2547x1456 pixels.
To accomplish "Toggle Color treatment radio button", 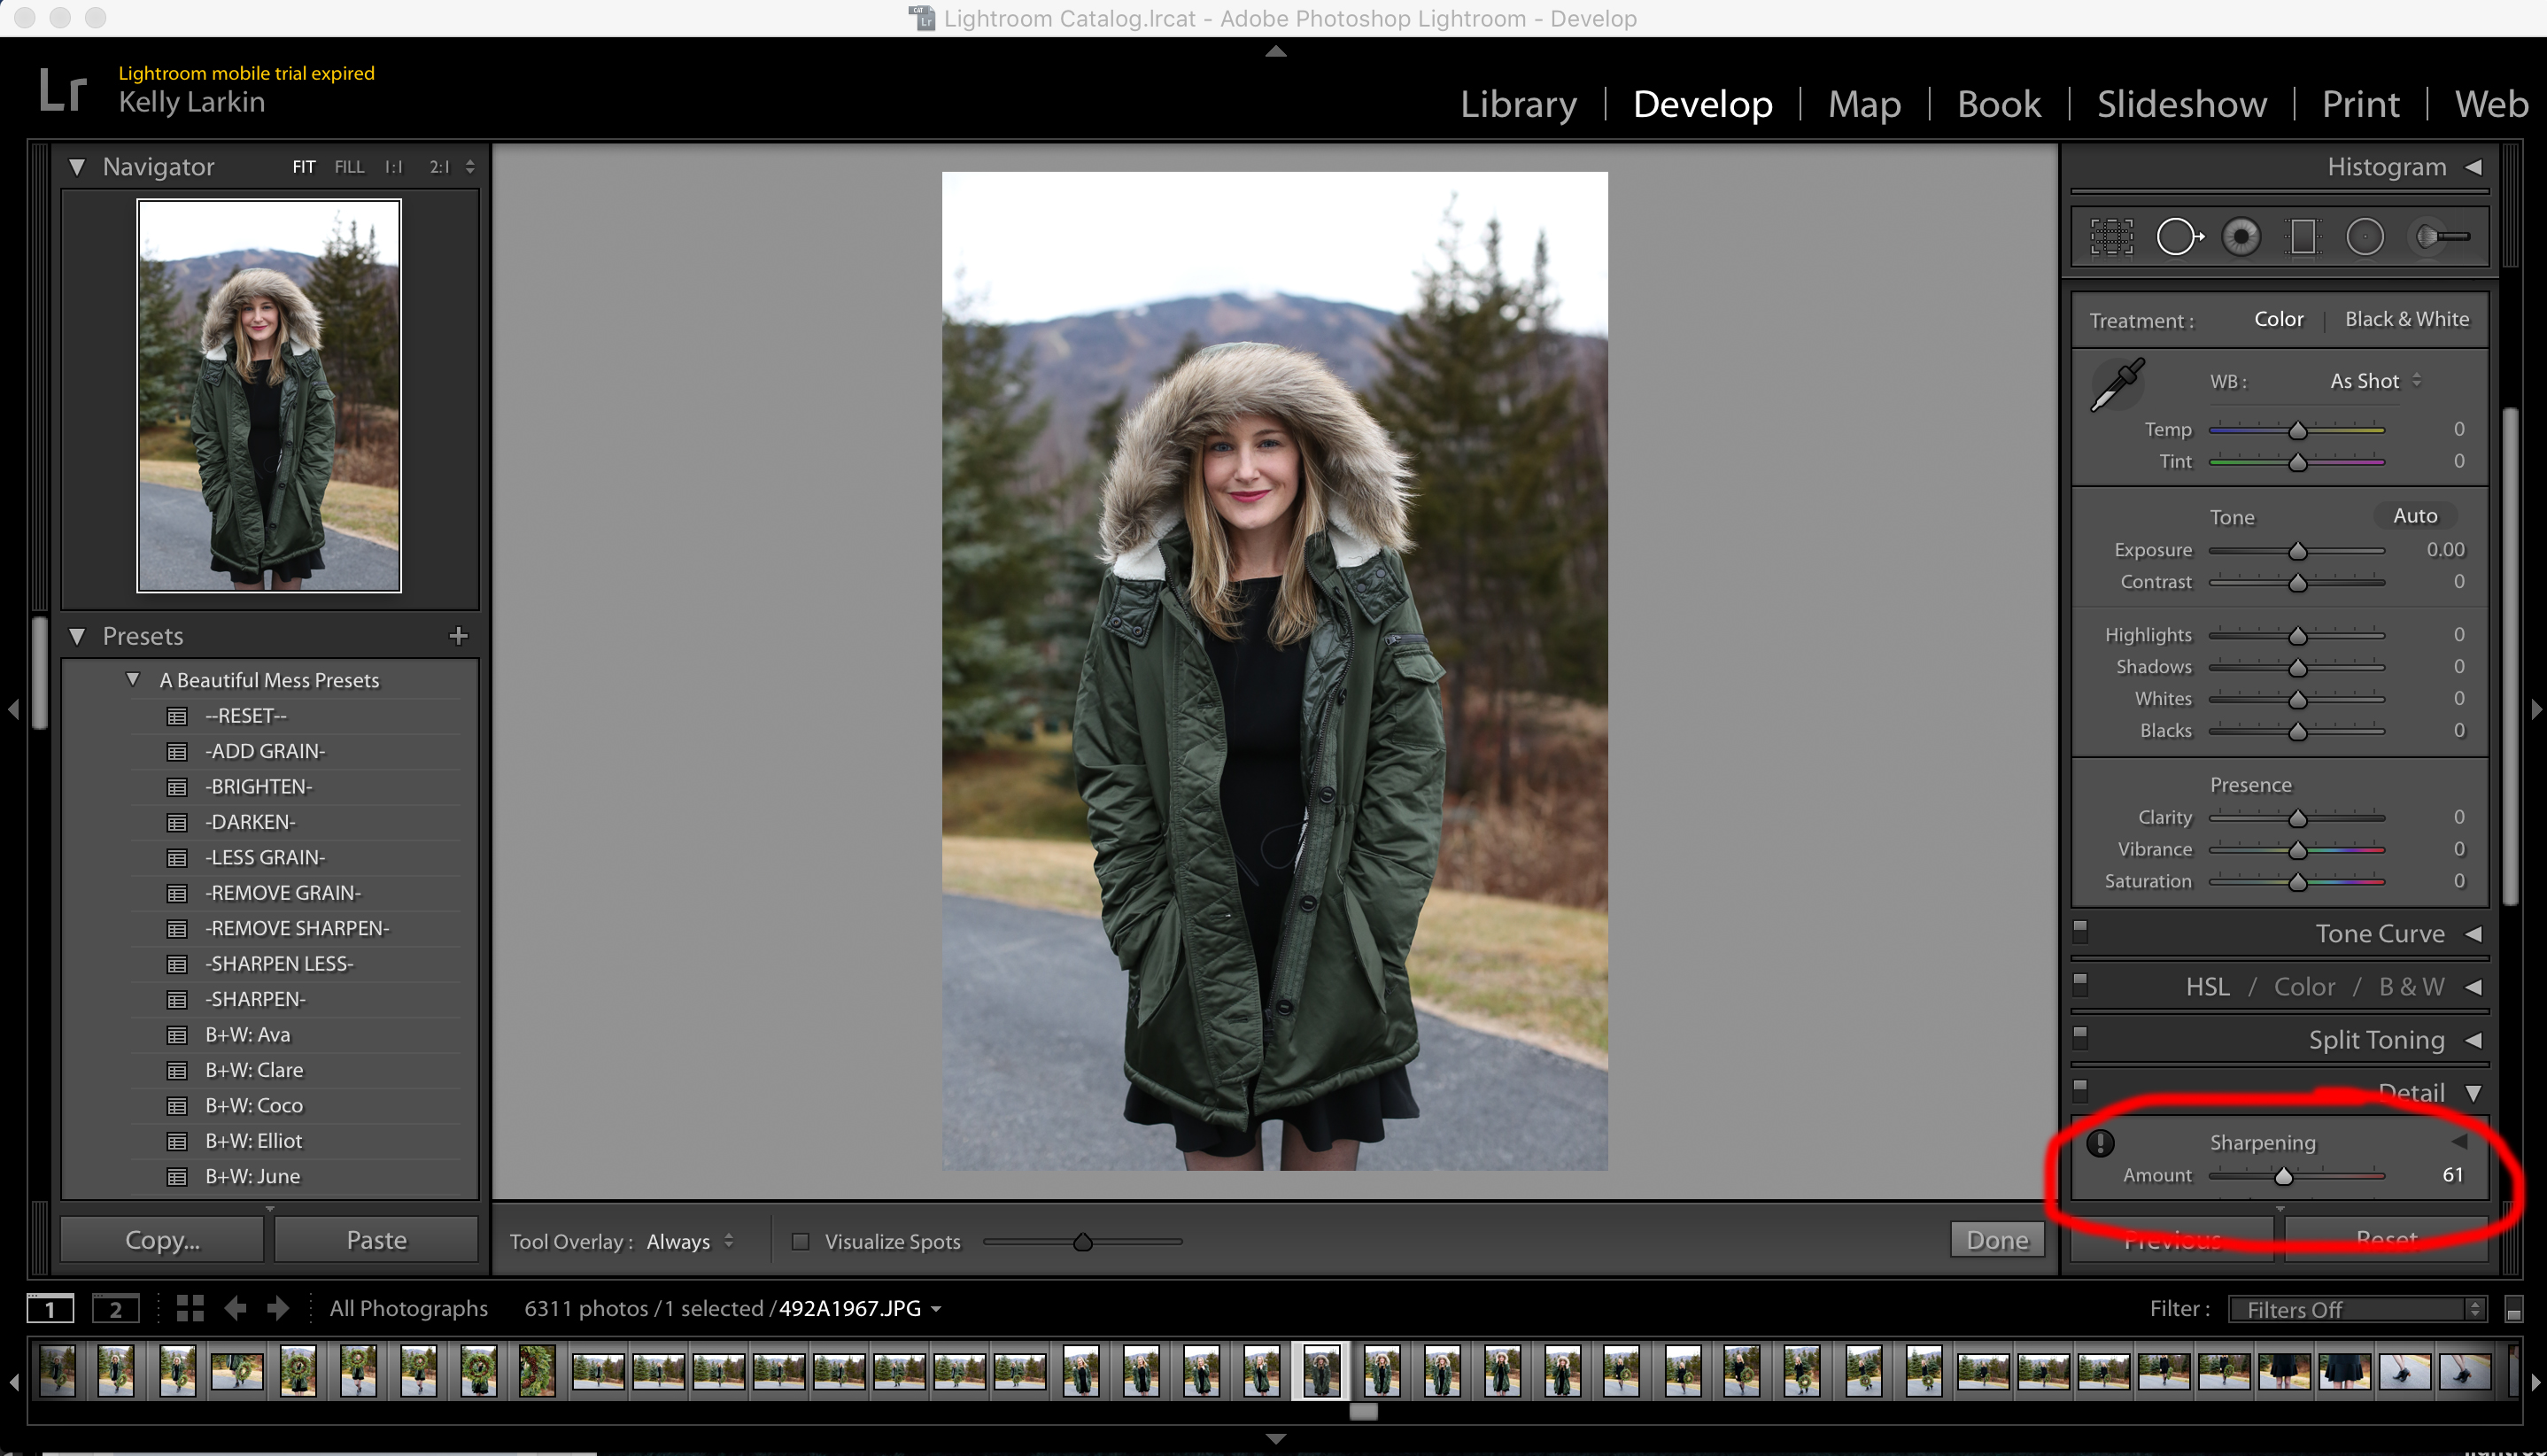I will tap(2278, 317).
